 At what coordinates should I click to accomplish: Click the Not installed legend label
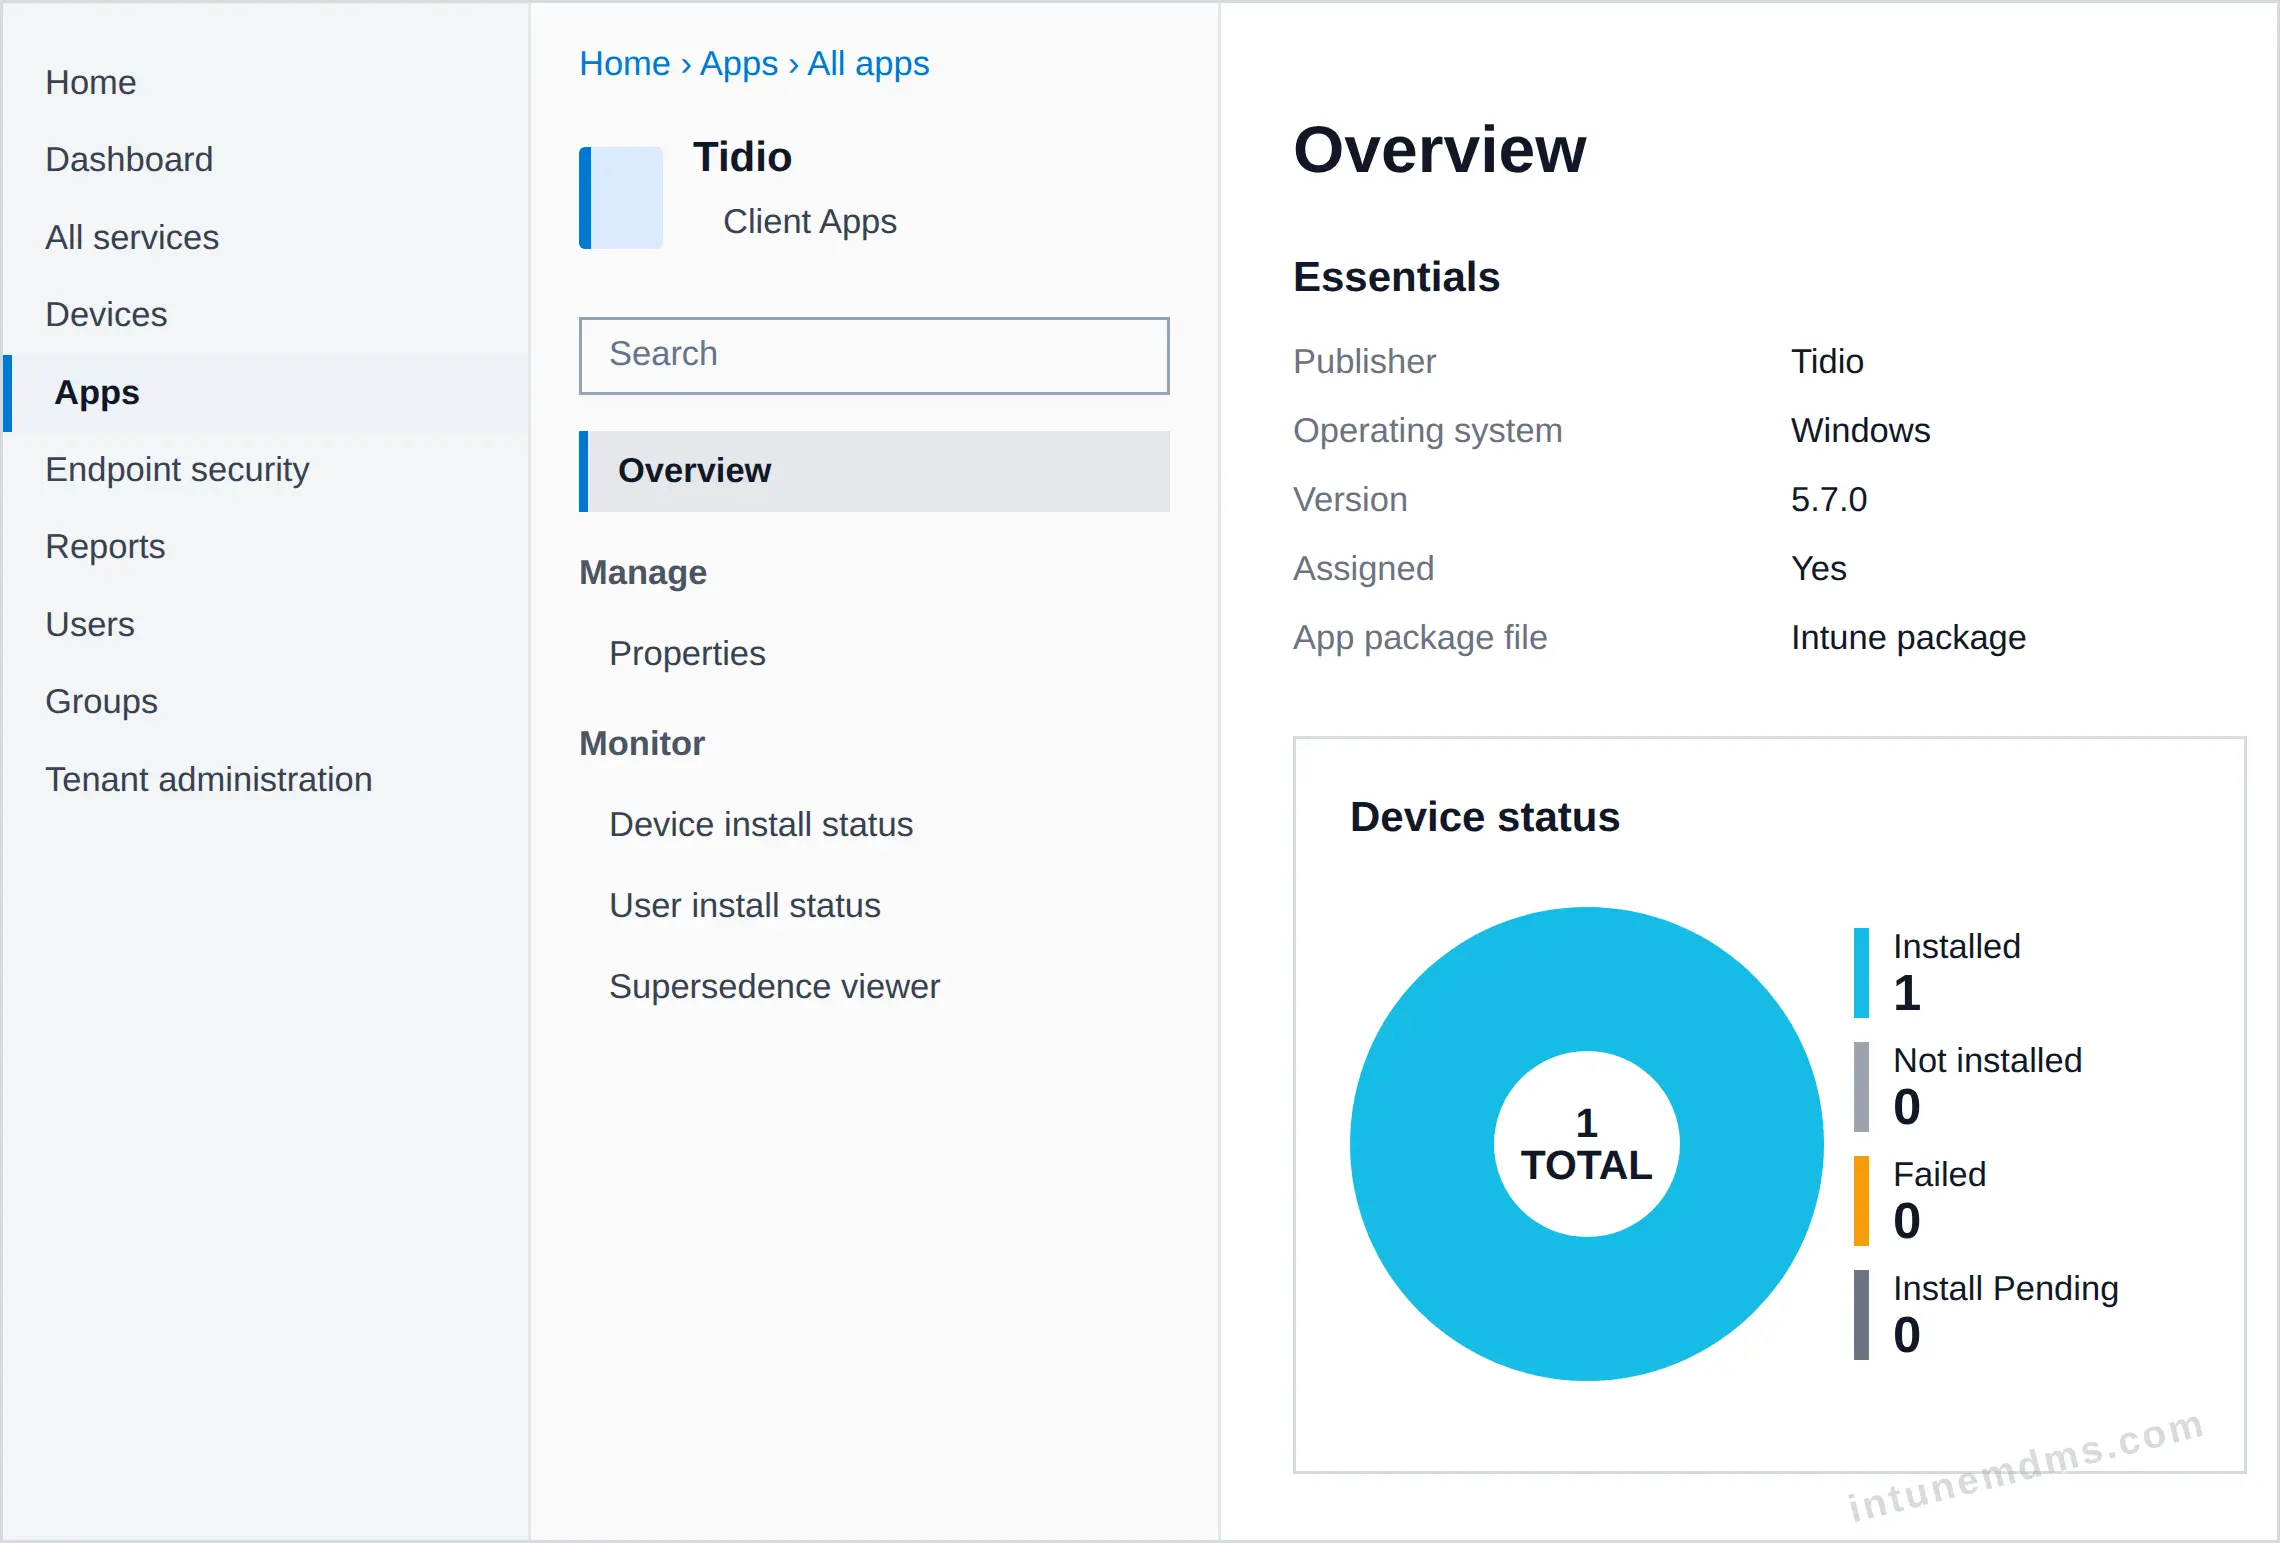[1988, 1060]
